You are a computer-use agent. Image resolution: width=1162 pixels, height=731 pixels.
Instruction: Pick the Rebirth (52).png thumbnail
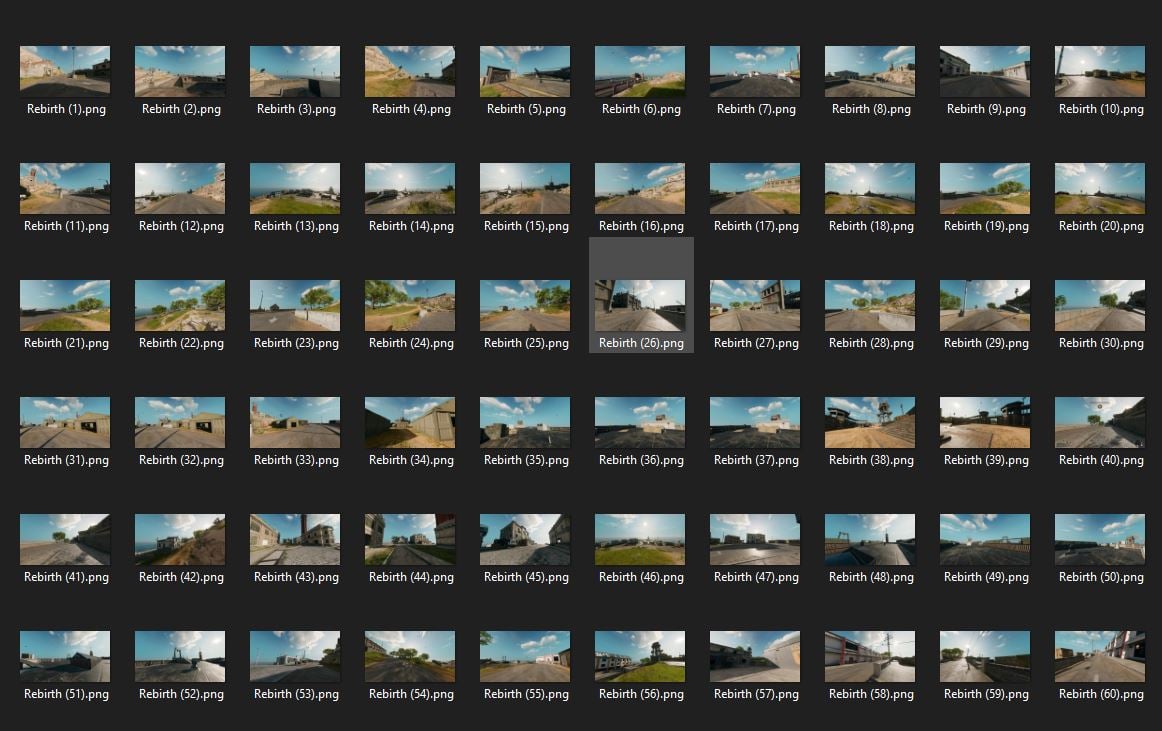[180, 657]
